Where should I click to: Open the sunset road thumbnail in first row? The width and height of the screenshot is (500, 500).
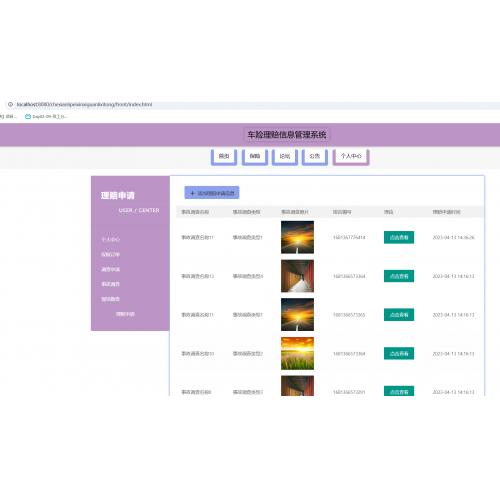coord(297,237)
